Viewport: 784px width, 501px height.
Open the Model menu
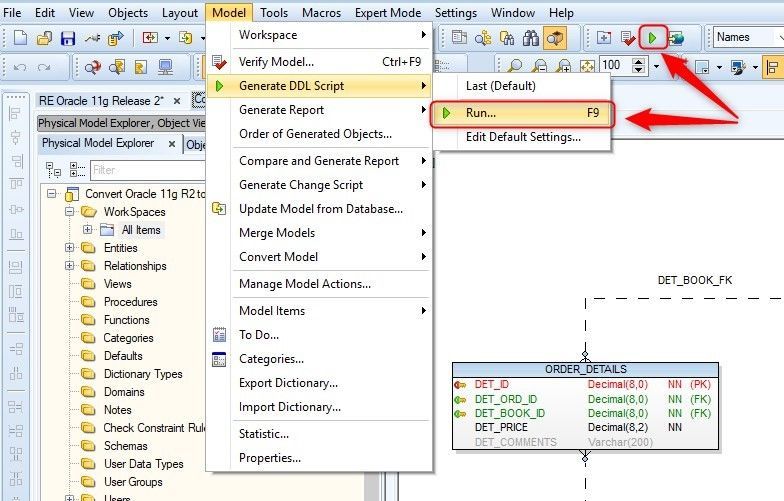[229, 12]
